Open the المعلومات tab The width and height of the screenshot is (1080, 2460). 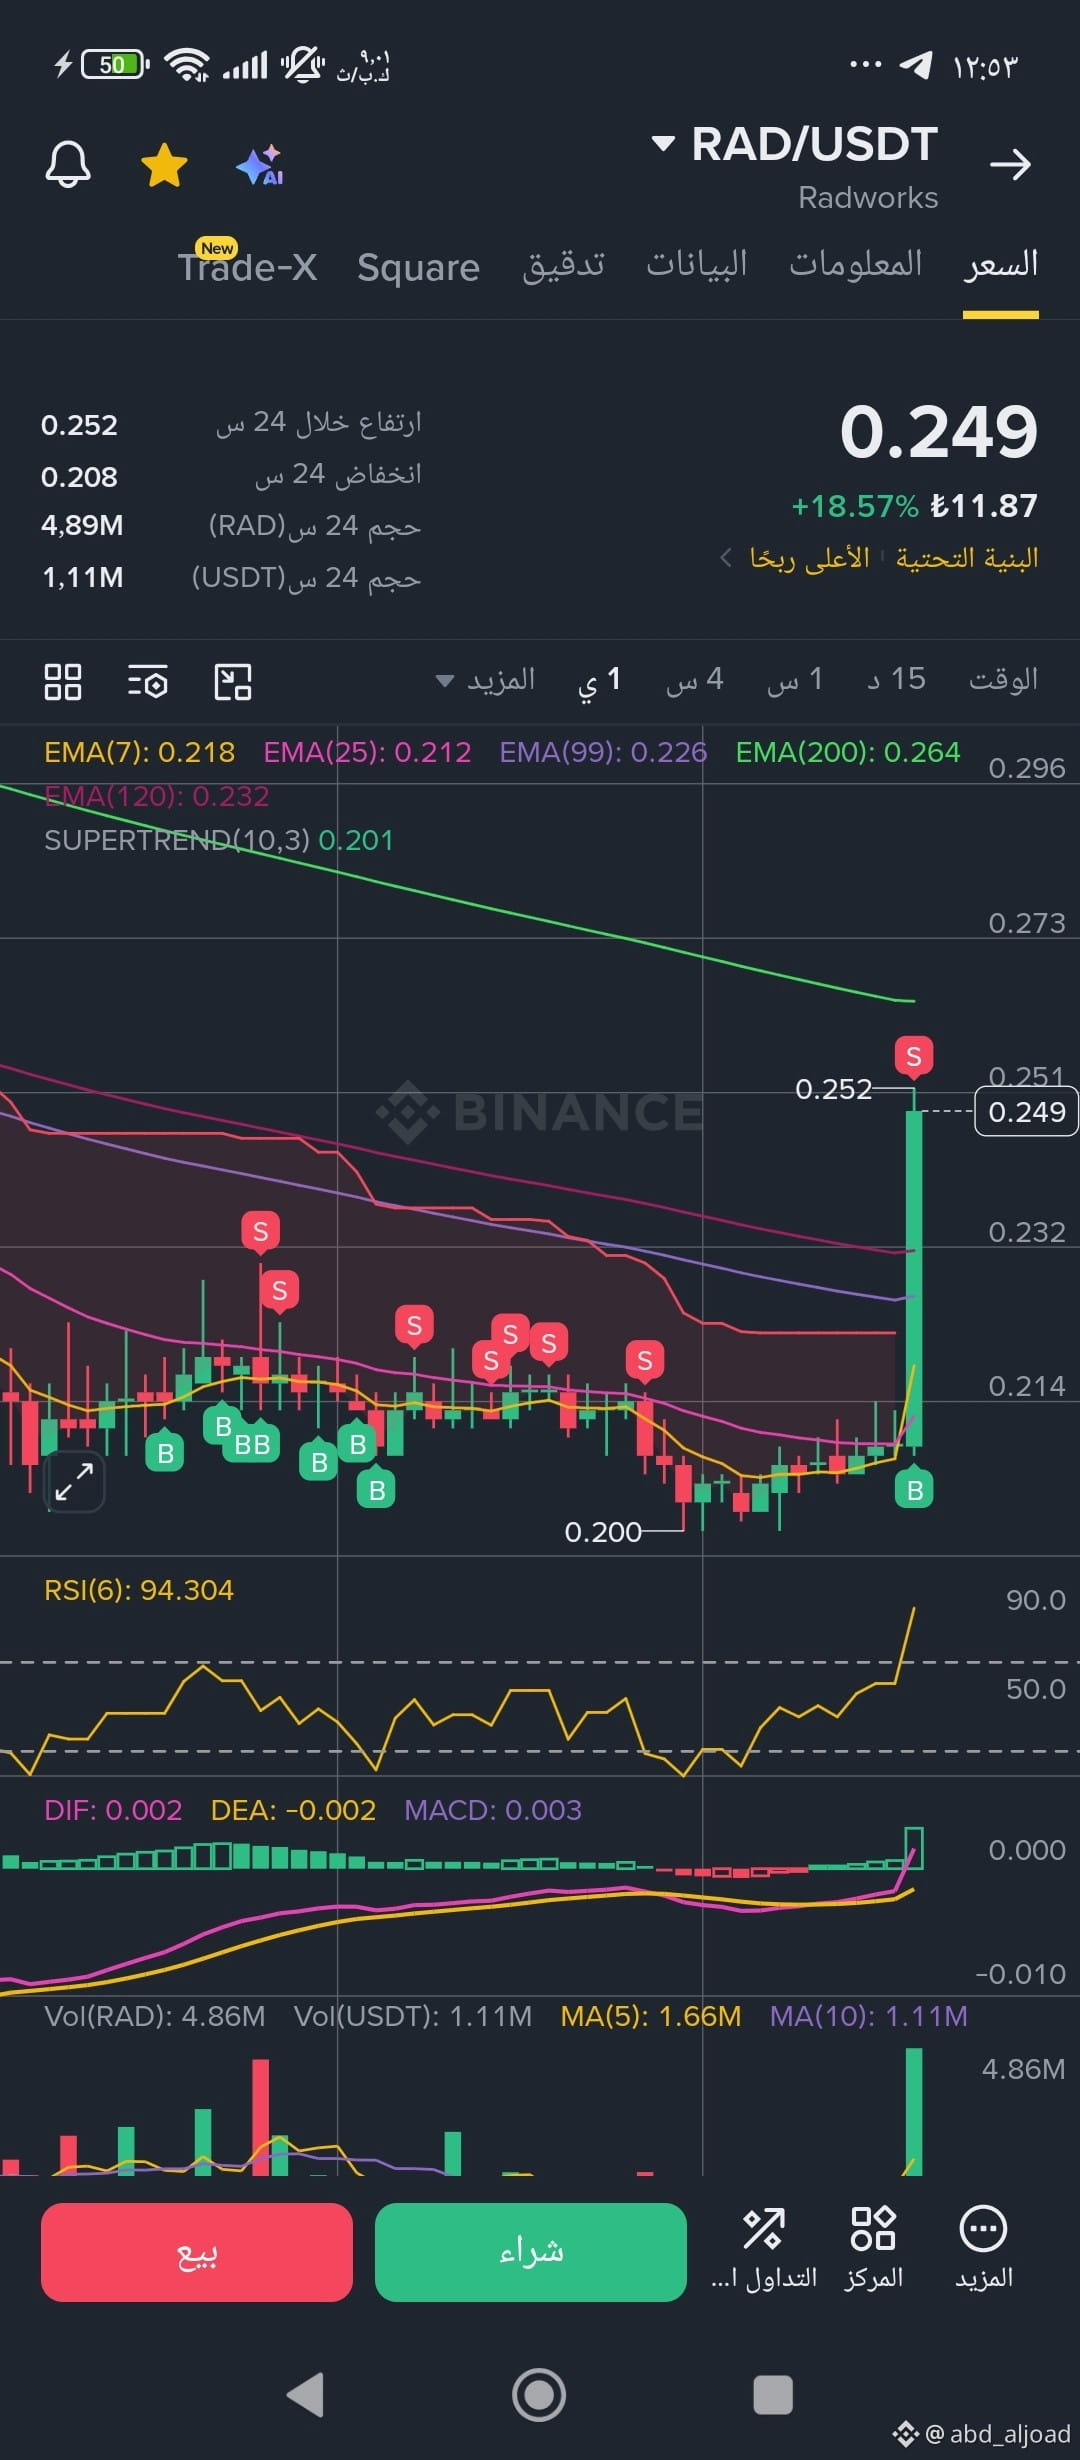click(x=855, y=264)
